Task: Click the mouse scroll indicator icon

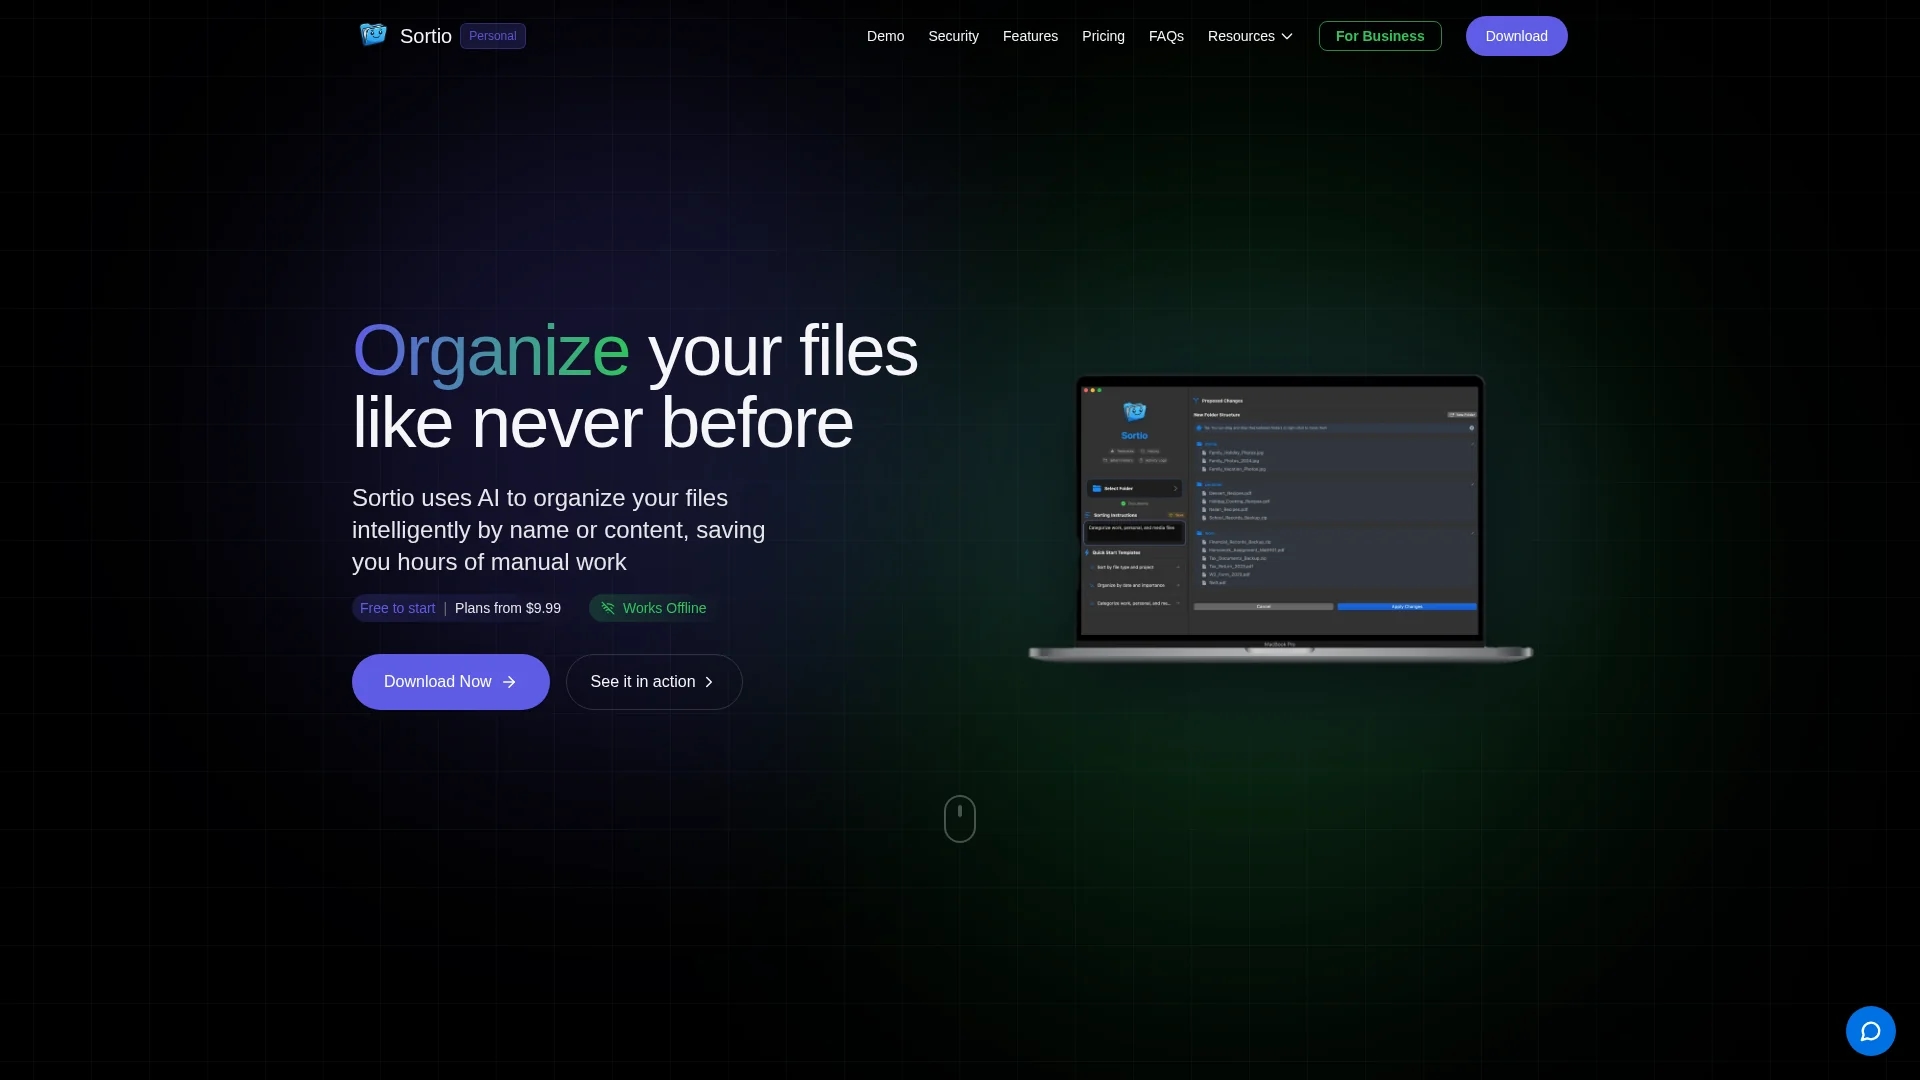Action: tap(959, 818)
